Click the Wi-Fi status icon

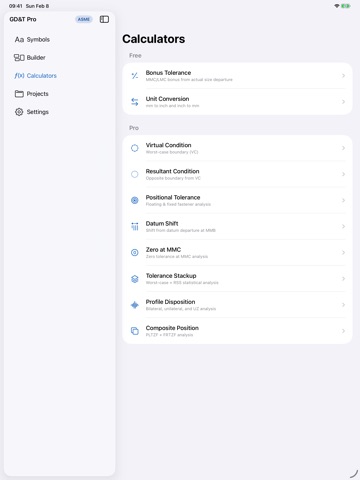pyautogui.click(x=337, y=6)
